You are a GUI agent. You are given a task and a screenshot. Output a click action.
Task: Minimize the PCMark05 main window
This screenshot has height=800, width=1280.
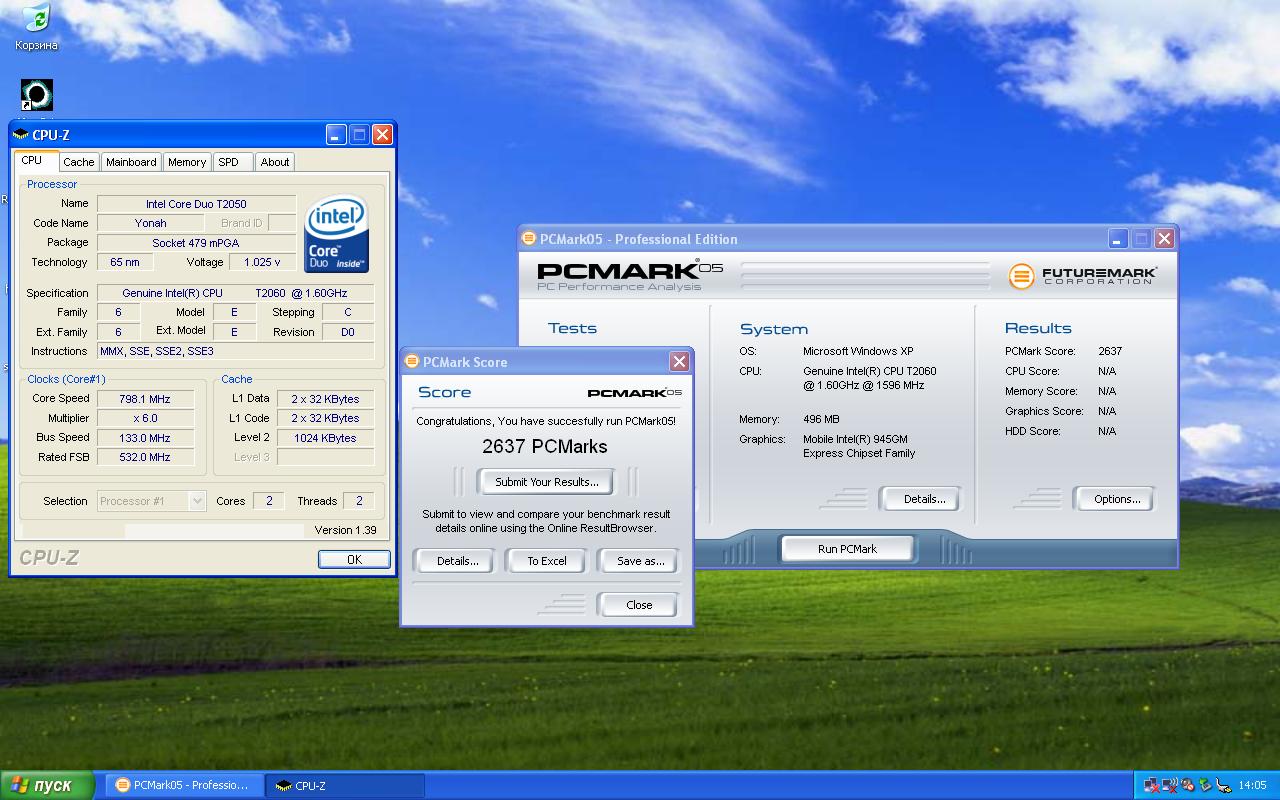pyautogui.click(x=1118, y=238)
